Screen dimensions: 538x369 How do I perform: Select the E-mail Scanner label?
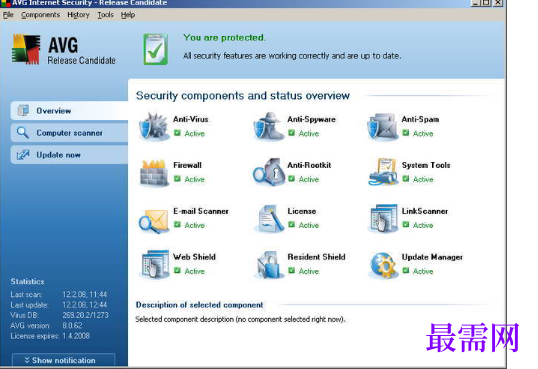pyautogui.click(x=201, y=211)
